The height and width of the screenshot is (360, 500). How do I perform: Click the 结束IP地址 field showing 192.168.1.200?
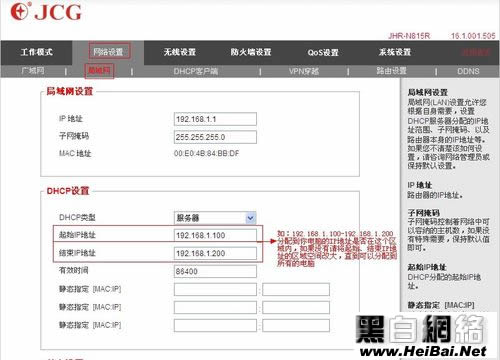pos(215,253)
